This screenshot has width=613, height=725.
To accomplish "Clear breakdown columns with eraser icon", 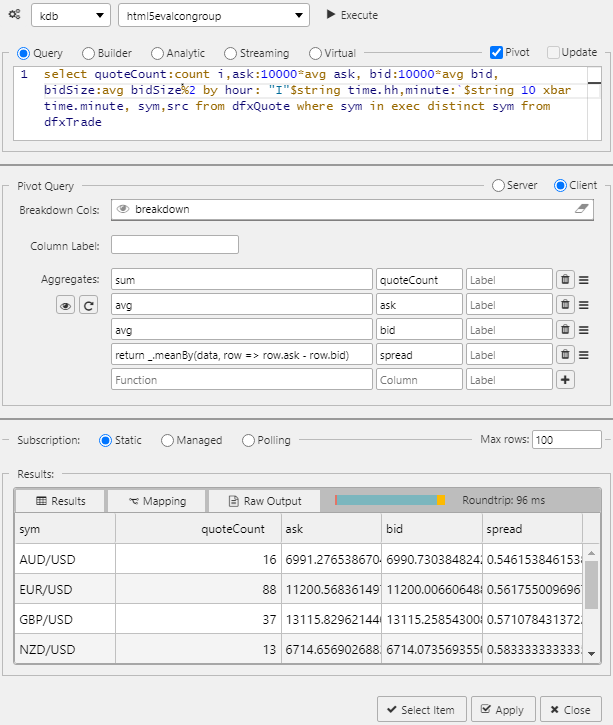I will (x=583, y=209).
